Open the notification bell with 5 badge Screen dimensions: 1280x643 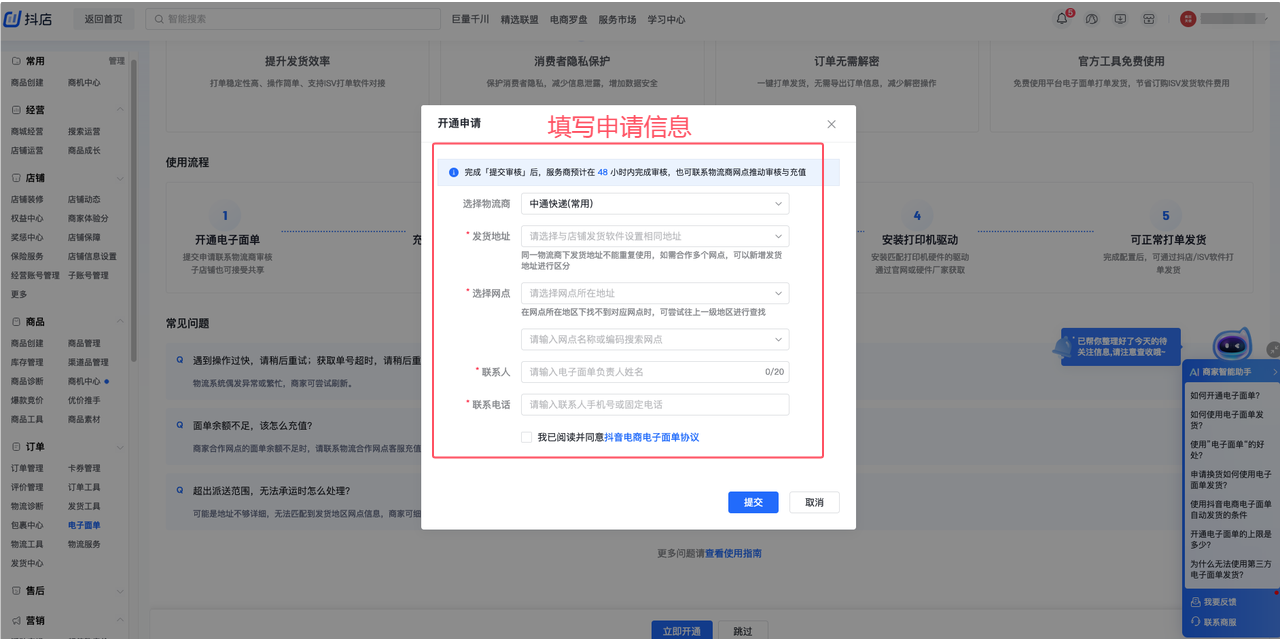point(1062,19)
